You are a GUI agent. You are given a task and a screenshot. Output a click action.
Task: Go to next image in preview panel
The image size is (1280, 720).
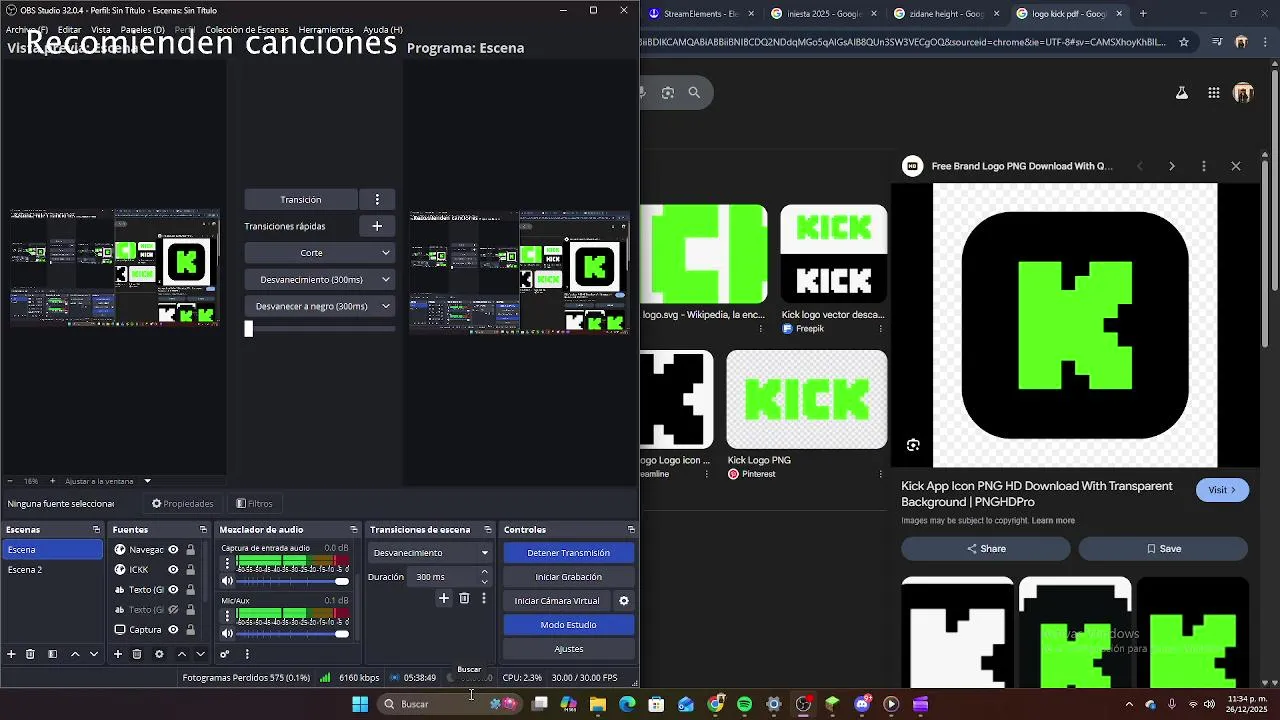point(1172,166)
